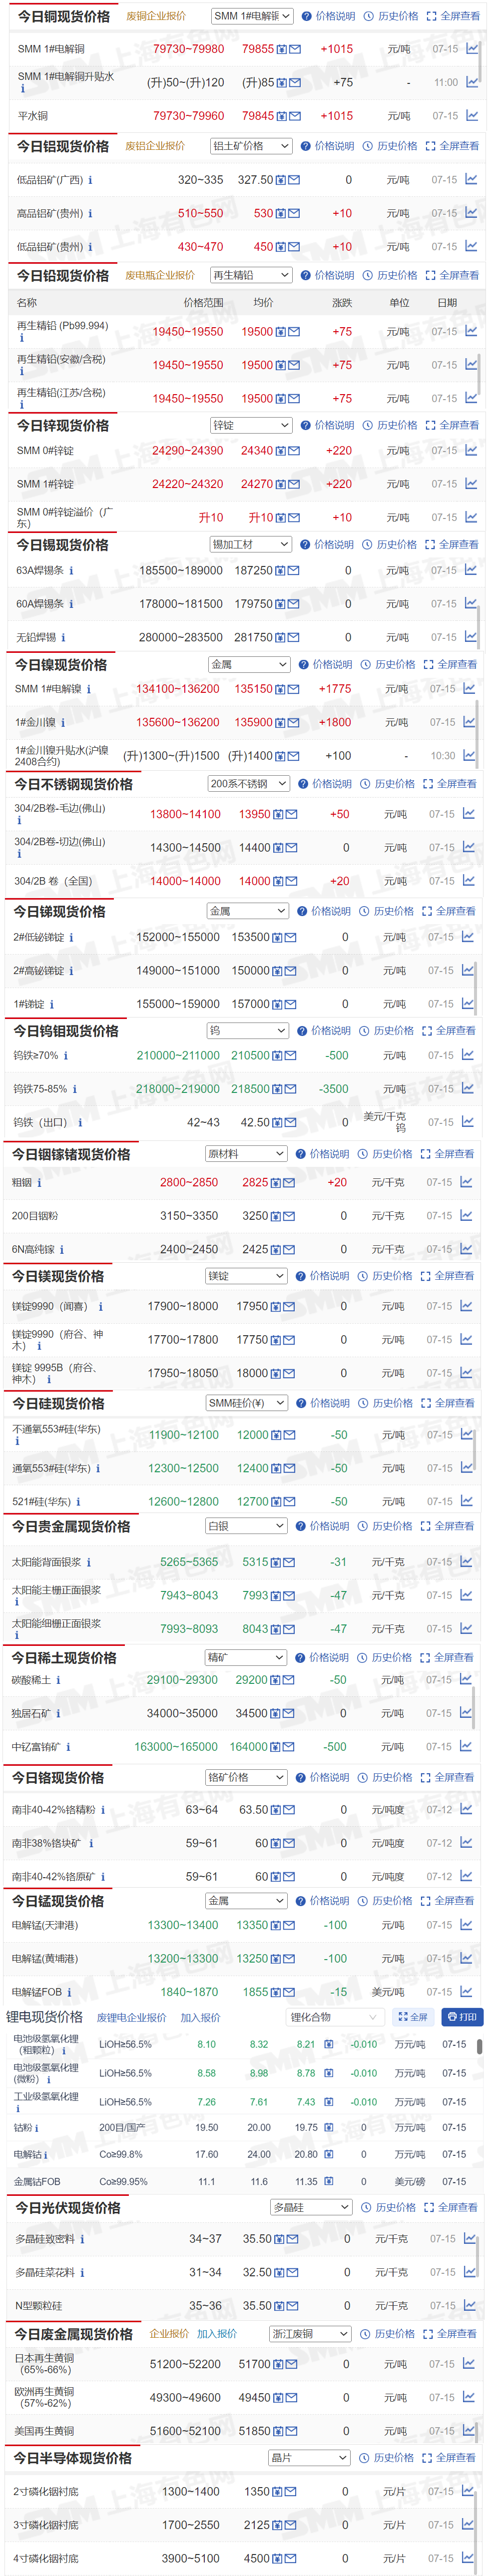Image resolution: width=489 pixels, height=2576 pixels.
Task: Show the info icon next to 太阳能背面银浆
Action: (x=88, y=1562)
